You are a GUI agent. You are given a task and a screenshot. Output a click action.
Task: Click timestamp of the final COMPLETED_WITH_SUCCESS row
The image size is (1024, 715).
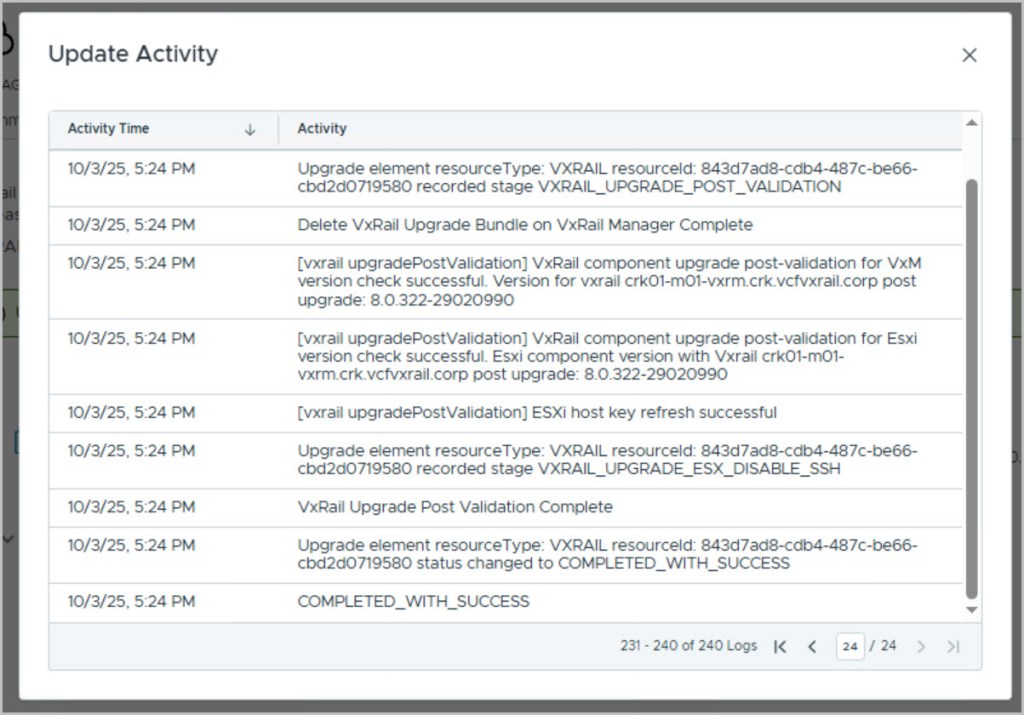coord(131,601)
